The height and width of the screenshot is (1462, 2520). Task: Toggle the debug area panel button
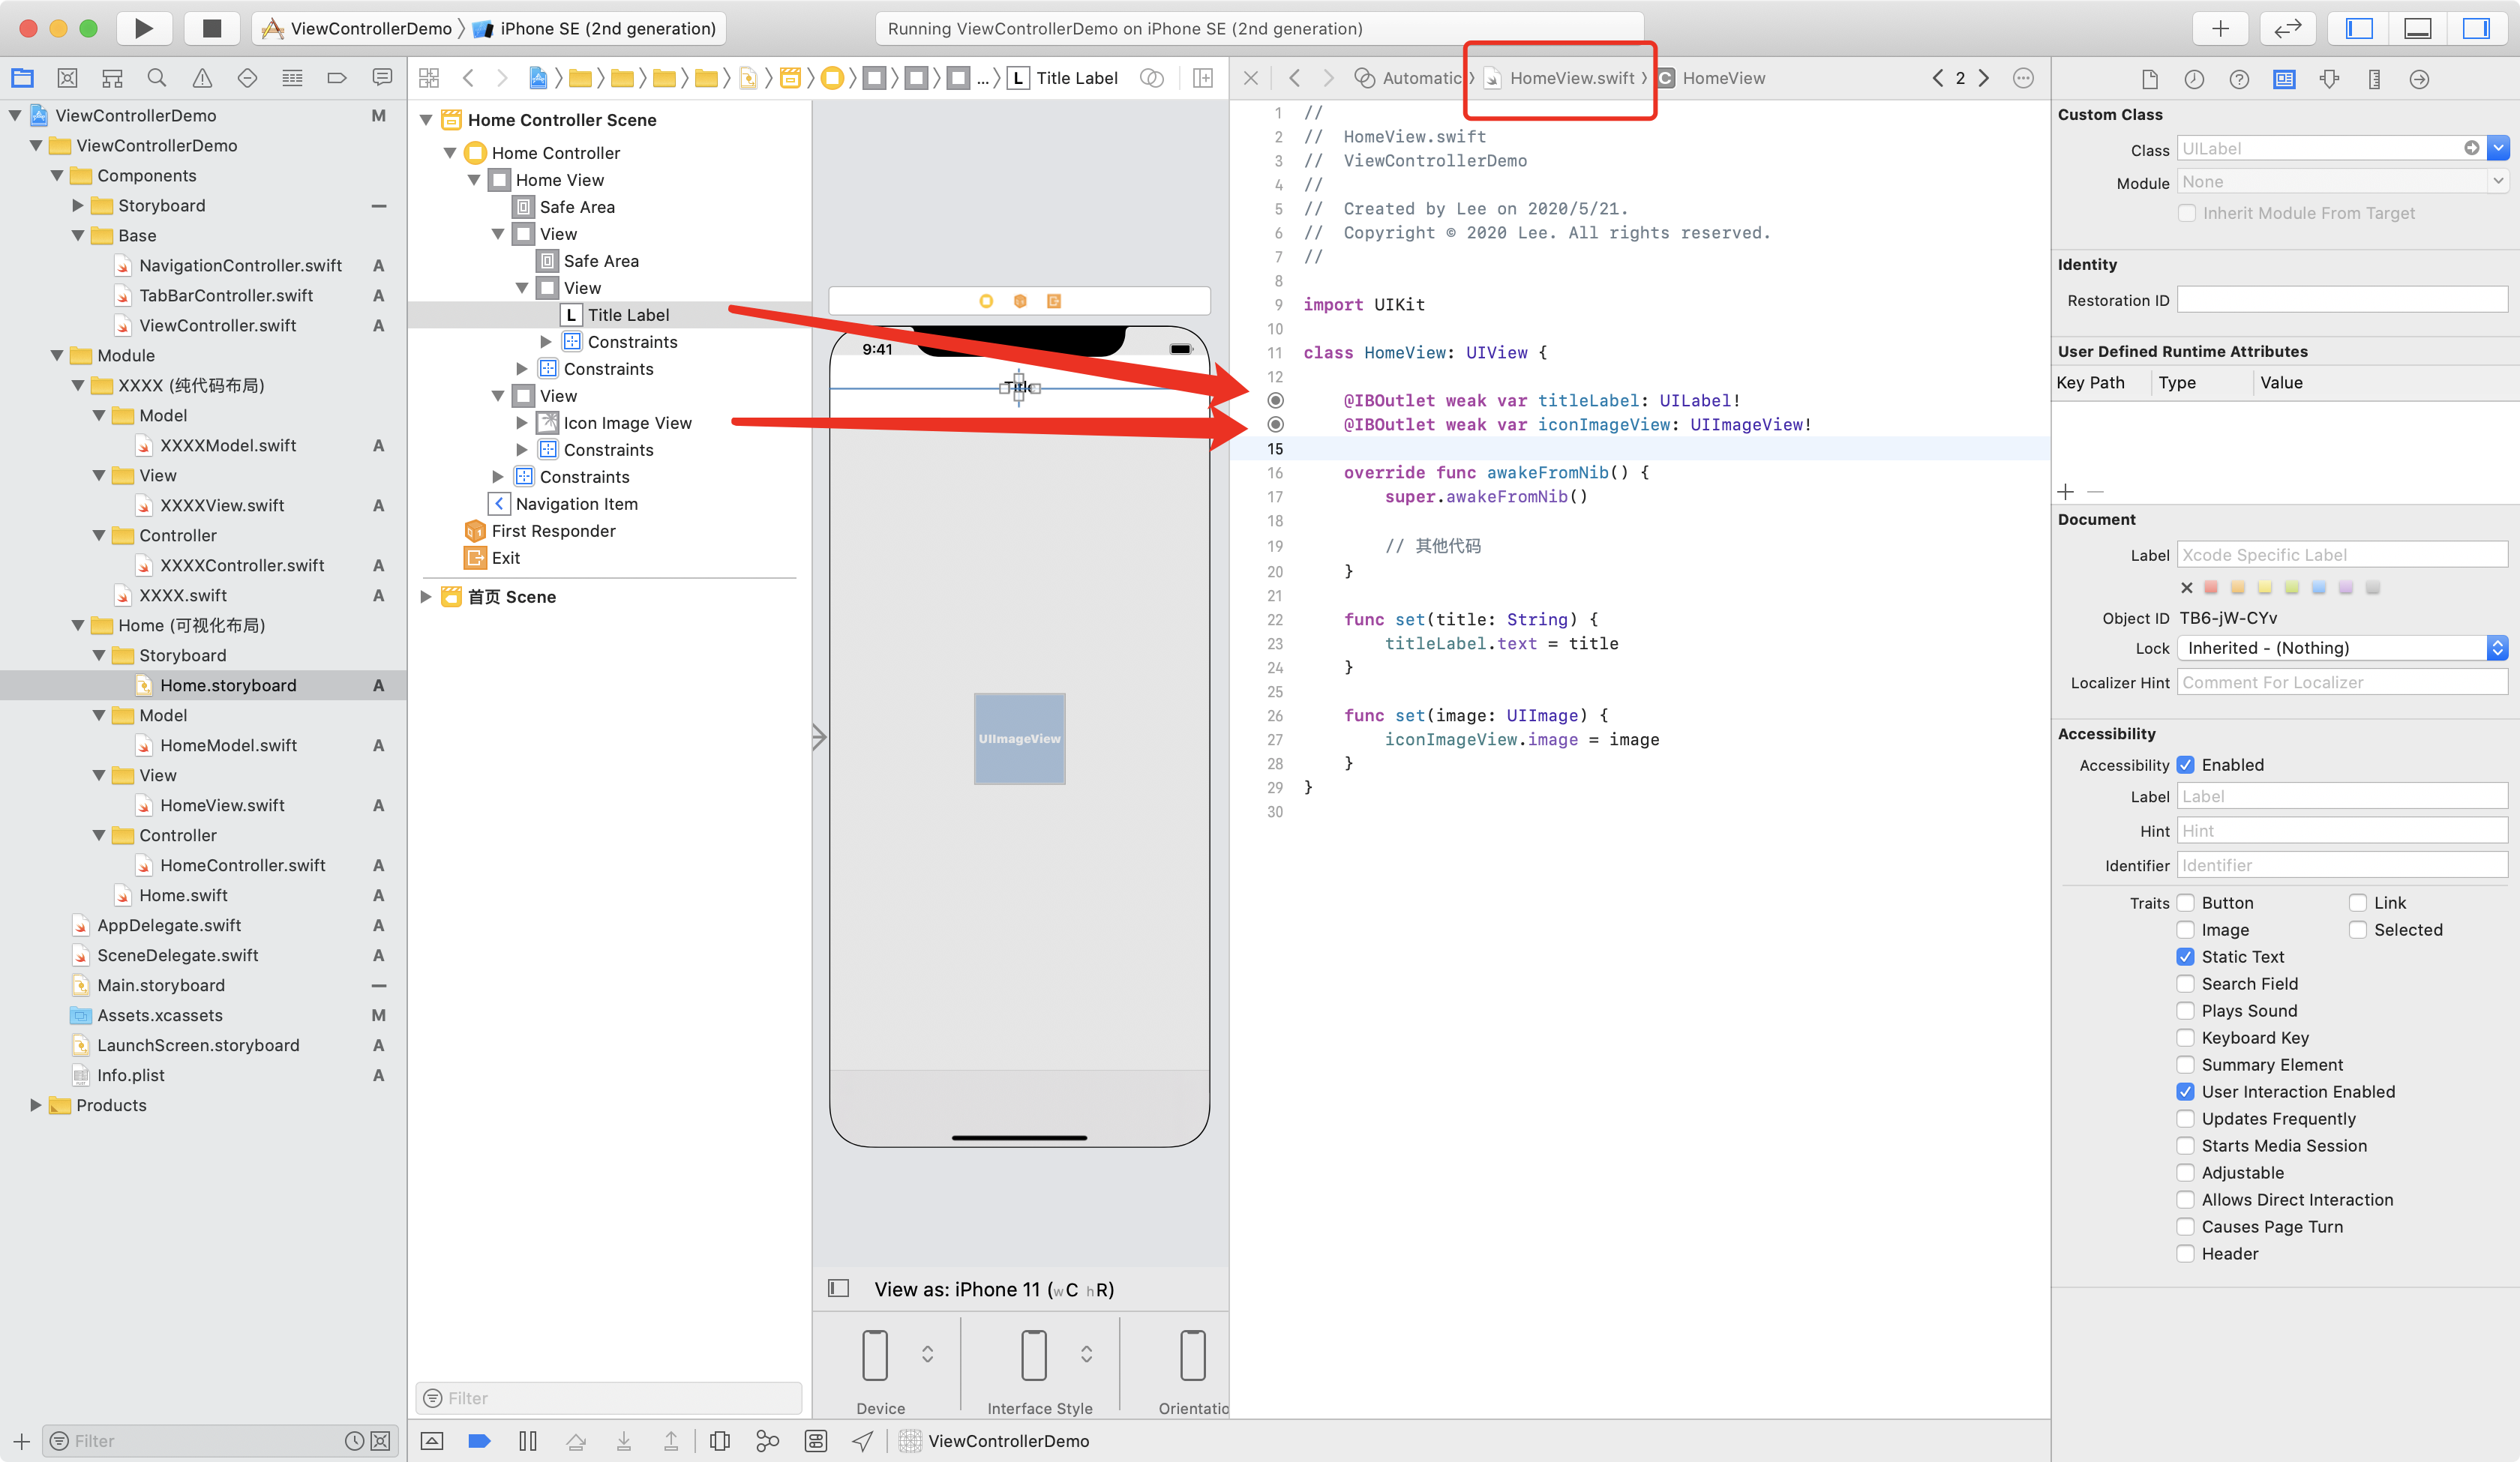(x=2417, y=28)
